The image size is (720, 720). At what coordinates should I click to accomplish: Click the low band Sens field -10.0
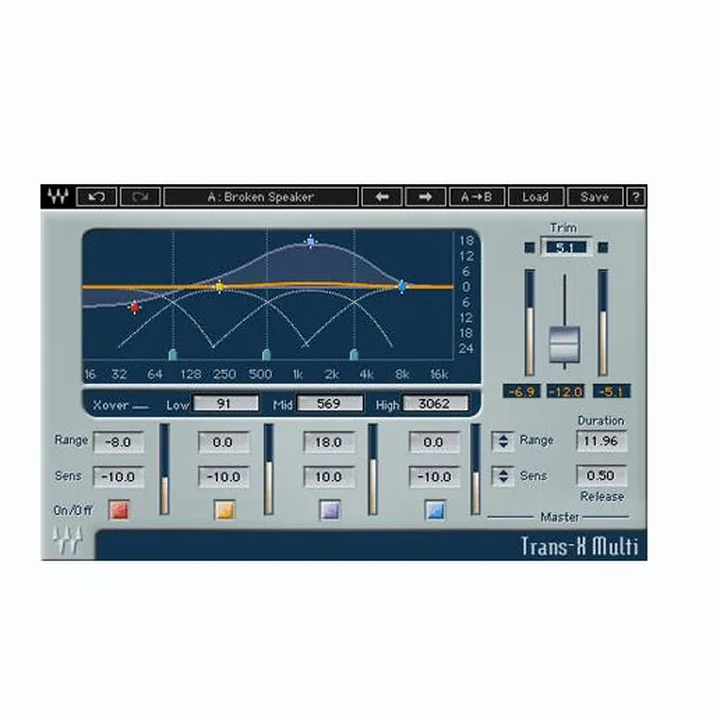click(x=118, y=477)
